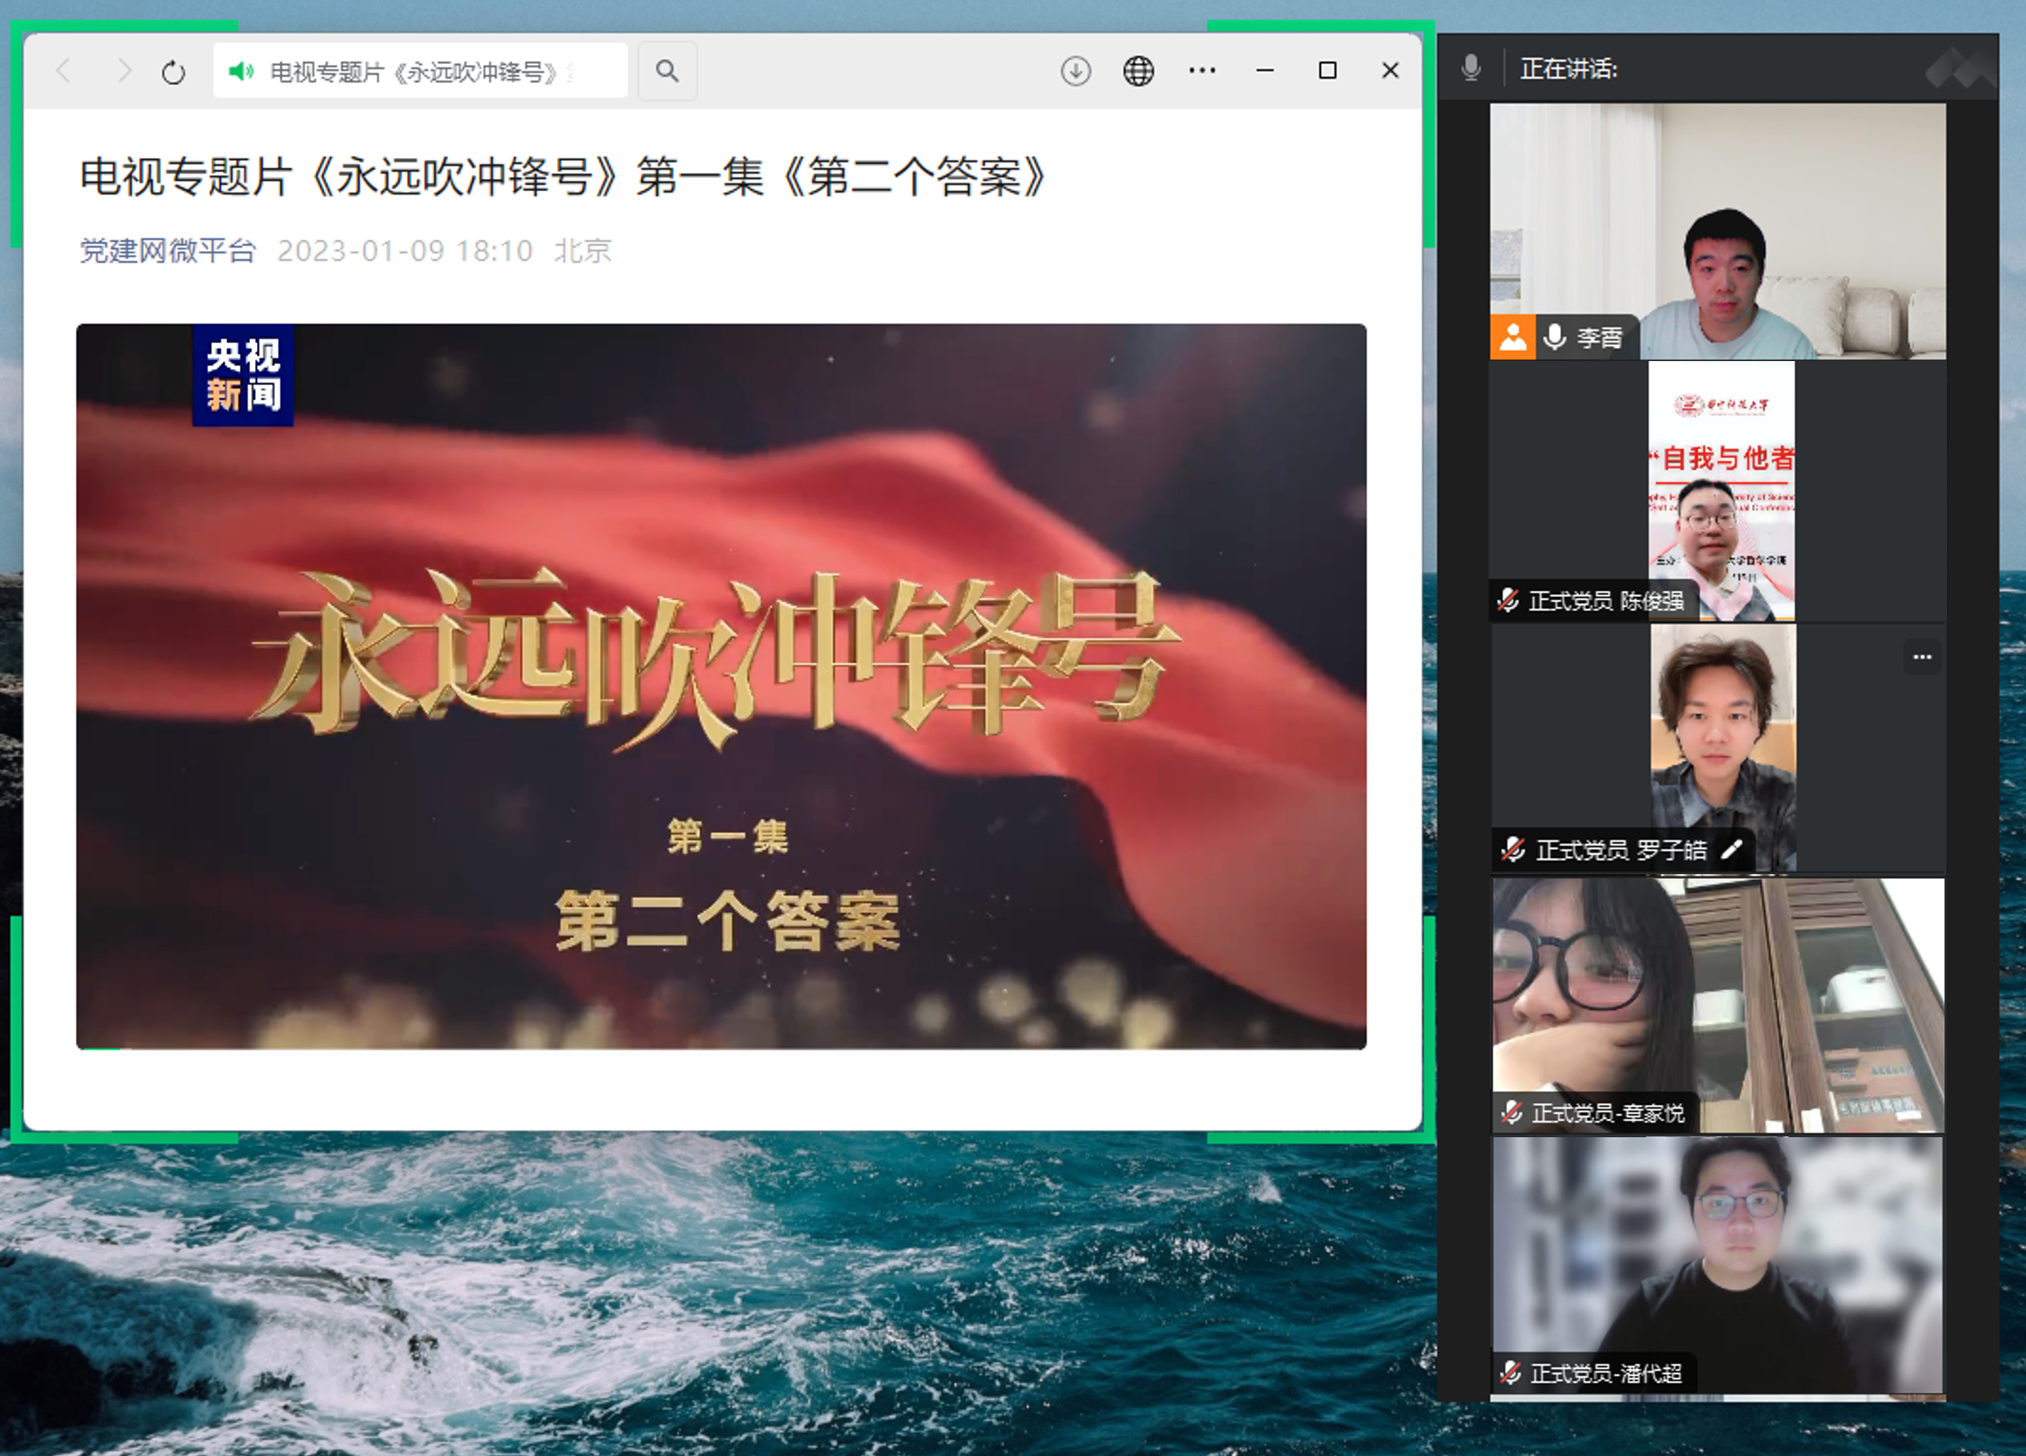This screenshot has height=1456, width=2026.
Task: Reload the article page
Action: tap(174, 72)
